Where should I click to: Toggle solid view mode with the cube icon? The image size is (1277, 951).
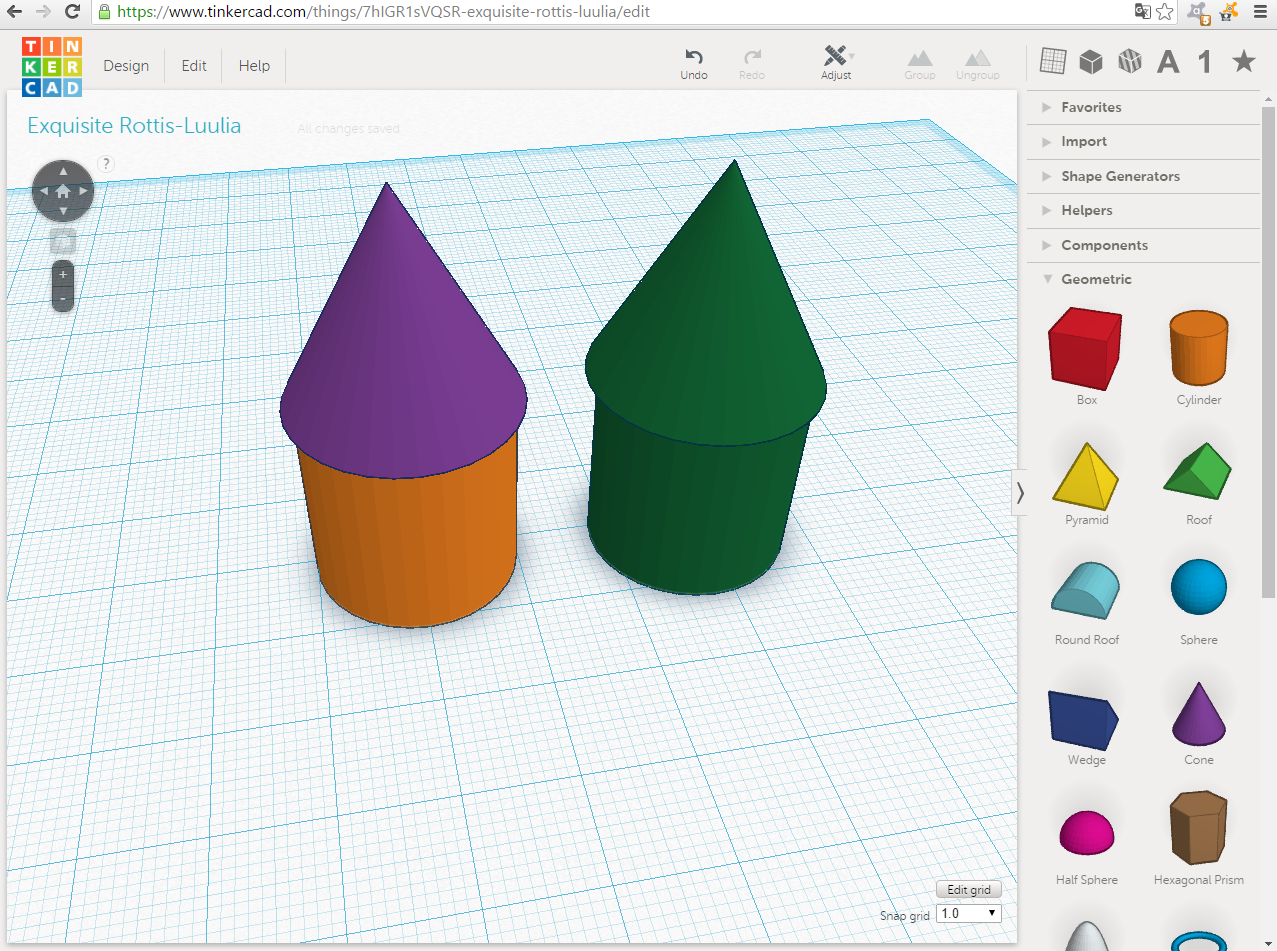pos(1089,61)
